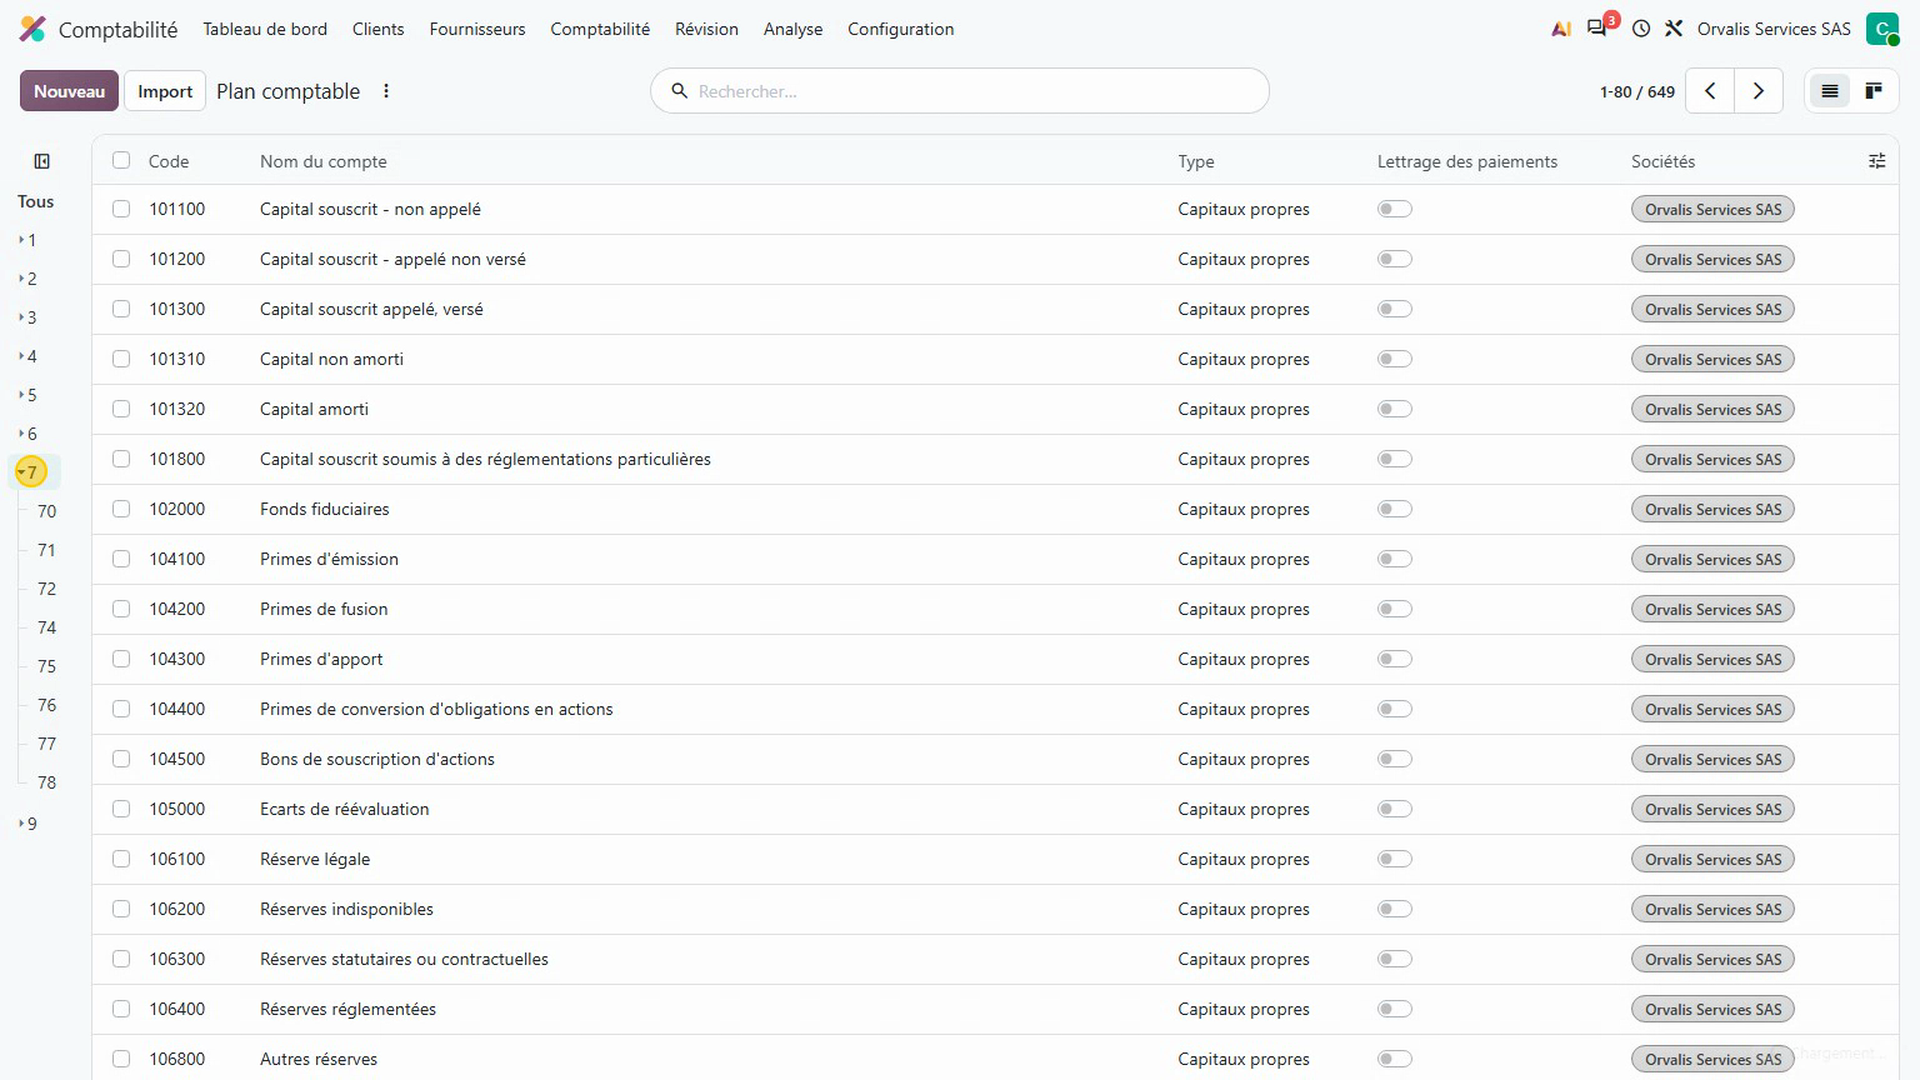This screenshot has width=1920, height=1080.
Task: Open the Configuration menu
Action: 900,29
